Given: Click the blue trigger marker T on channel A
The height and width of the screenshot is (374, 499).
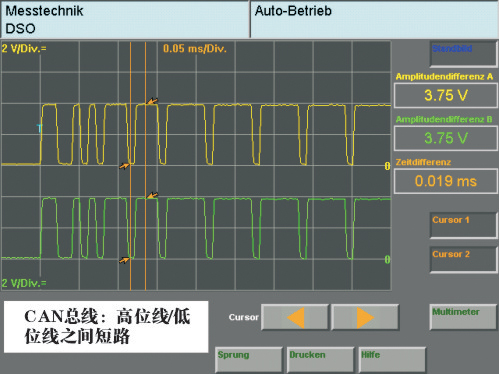Looking at the screenshot, I should click(x=39, y=128).
